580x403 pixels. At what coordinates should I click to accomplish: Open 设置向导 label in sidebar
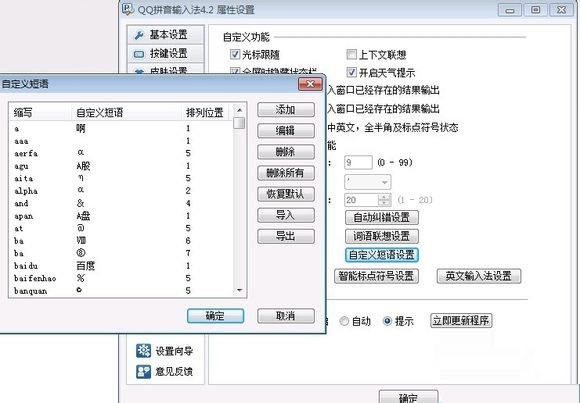174,351
